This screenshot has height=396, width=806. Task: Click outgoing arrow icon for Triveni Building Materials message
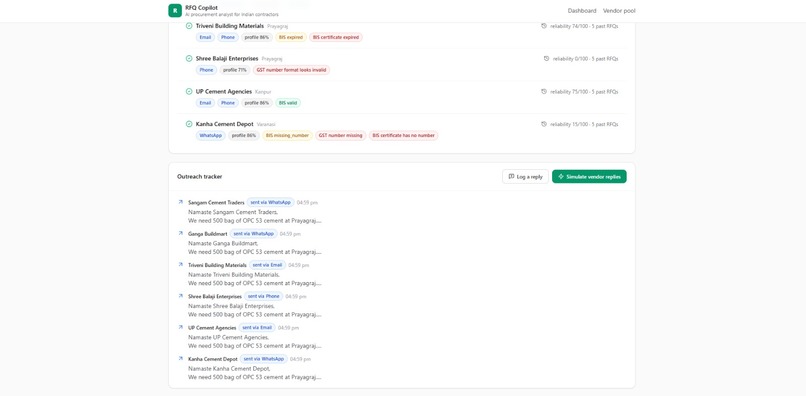(180, 264)
